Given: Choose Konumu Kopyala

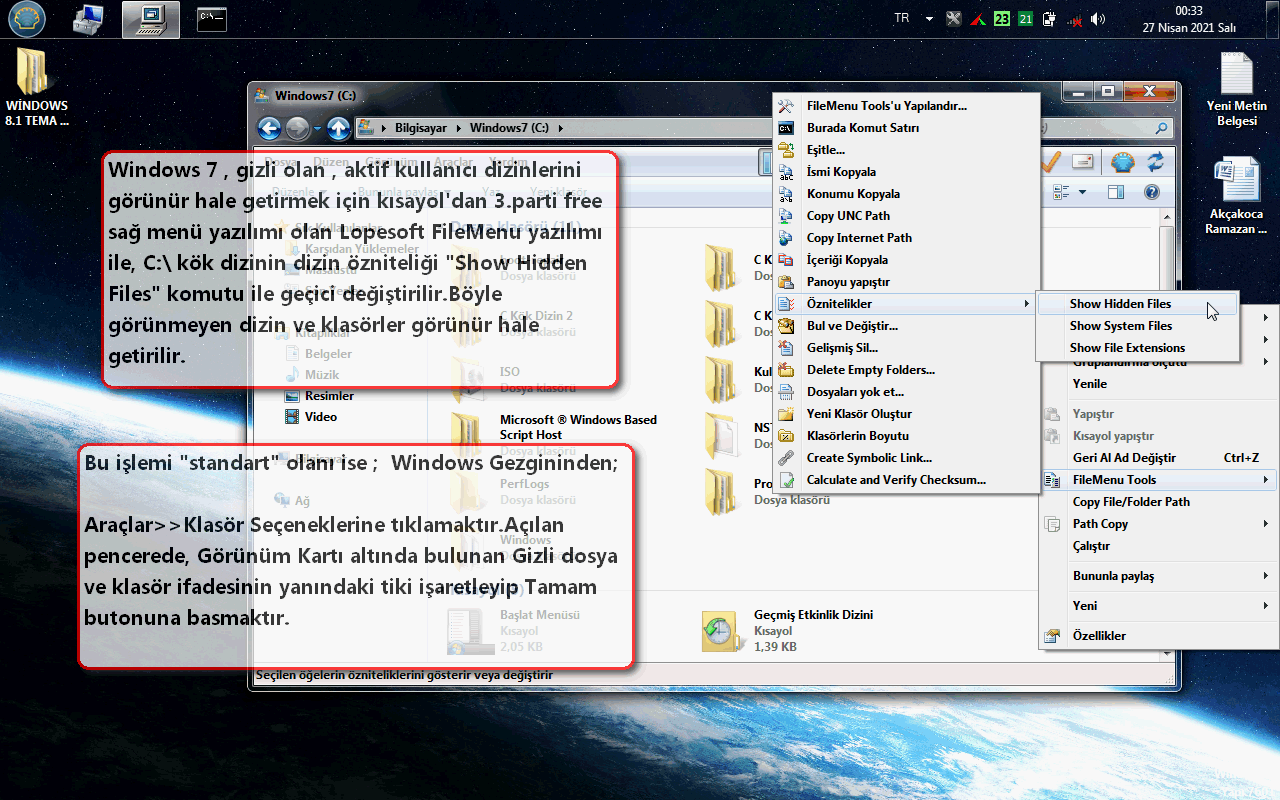Looking at the screenshot, I should [905, 194].
